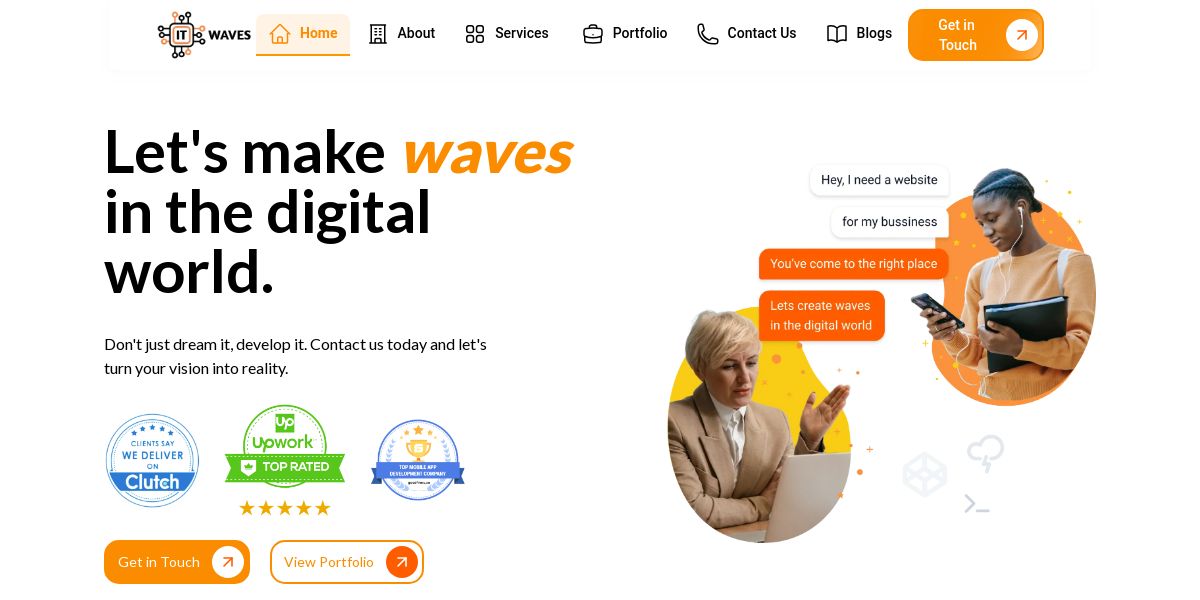Click the arrow icon on View Portfolio button
The width and height of the screenshot is (1200, 600).
(x=402, y=562)
